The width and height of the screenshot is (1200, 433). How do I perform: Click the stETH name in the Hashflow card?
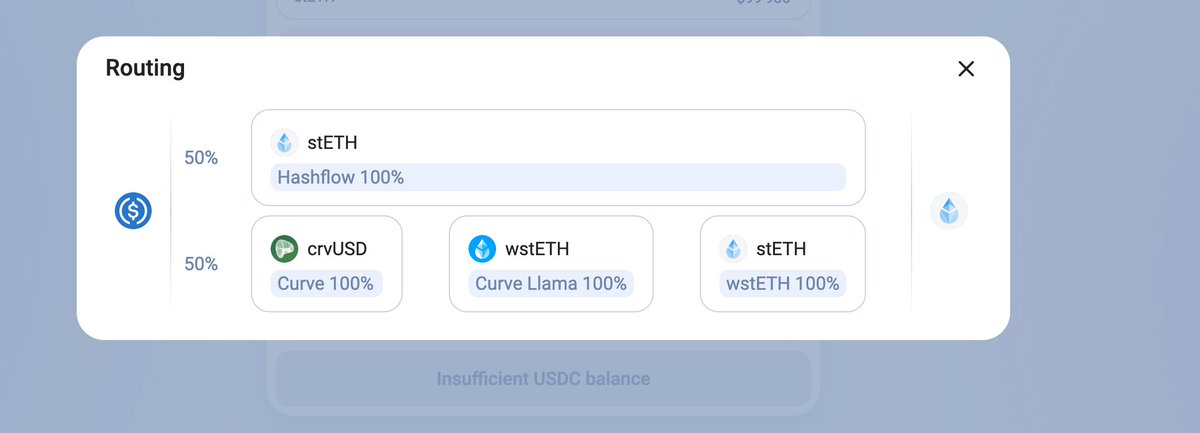click(332, 143)
